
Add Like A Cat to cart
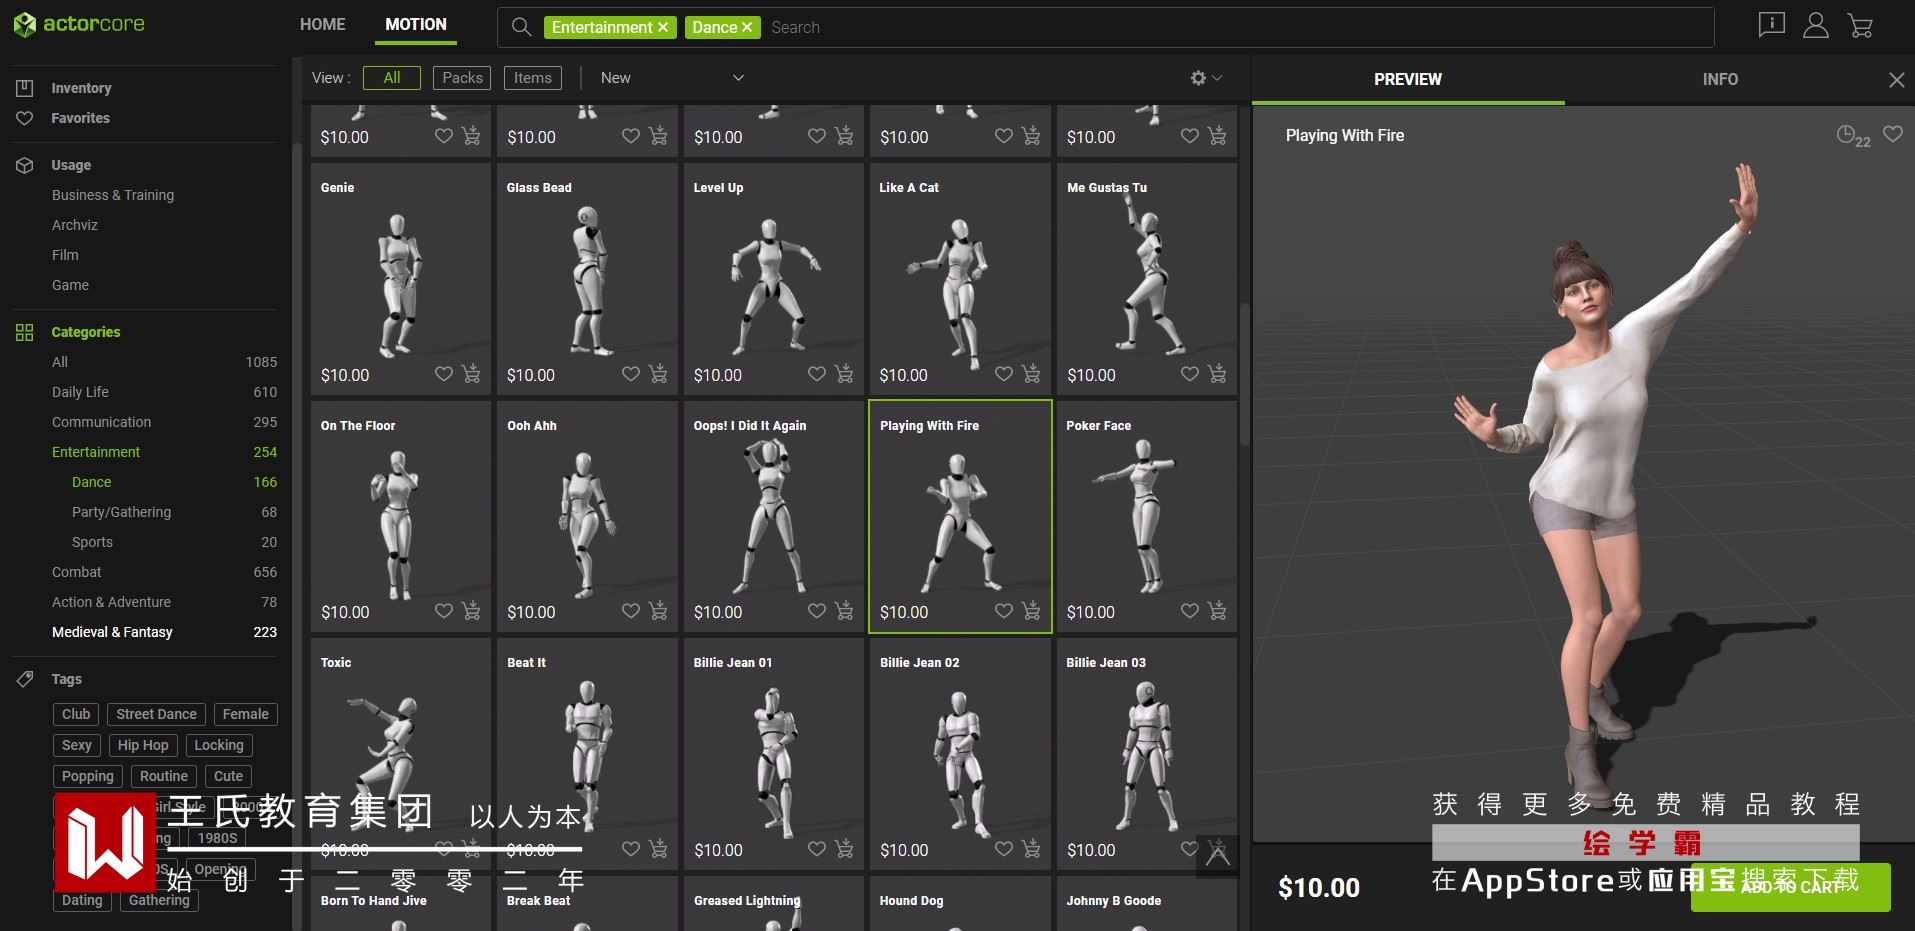click(x=1032, y=374)
